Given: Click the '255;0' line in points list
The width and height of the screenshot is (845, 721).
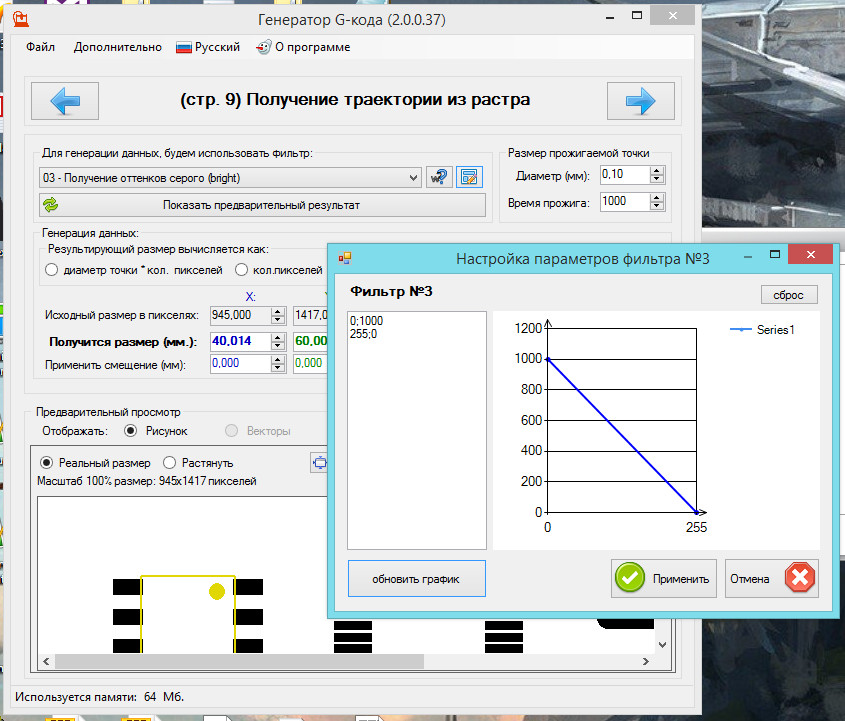Looking at the screenshot, I should (x=363, y=334).
